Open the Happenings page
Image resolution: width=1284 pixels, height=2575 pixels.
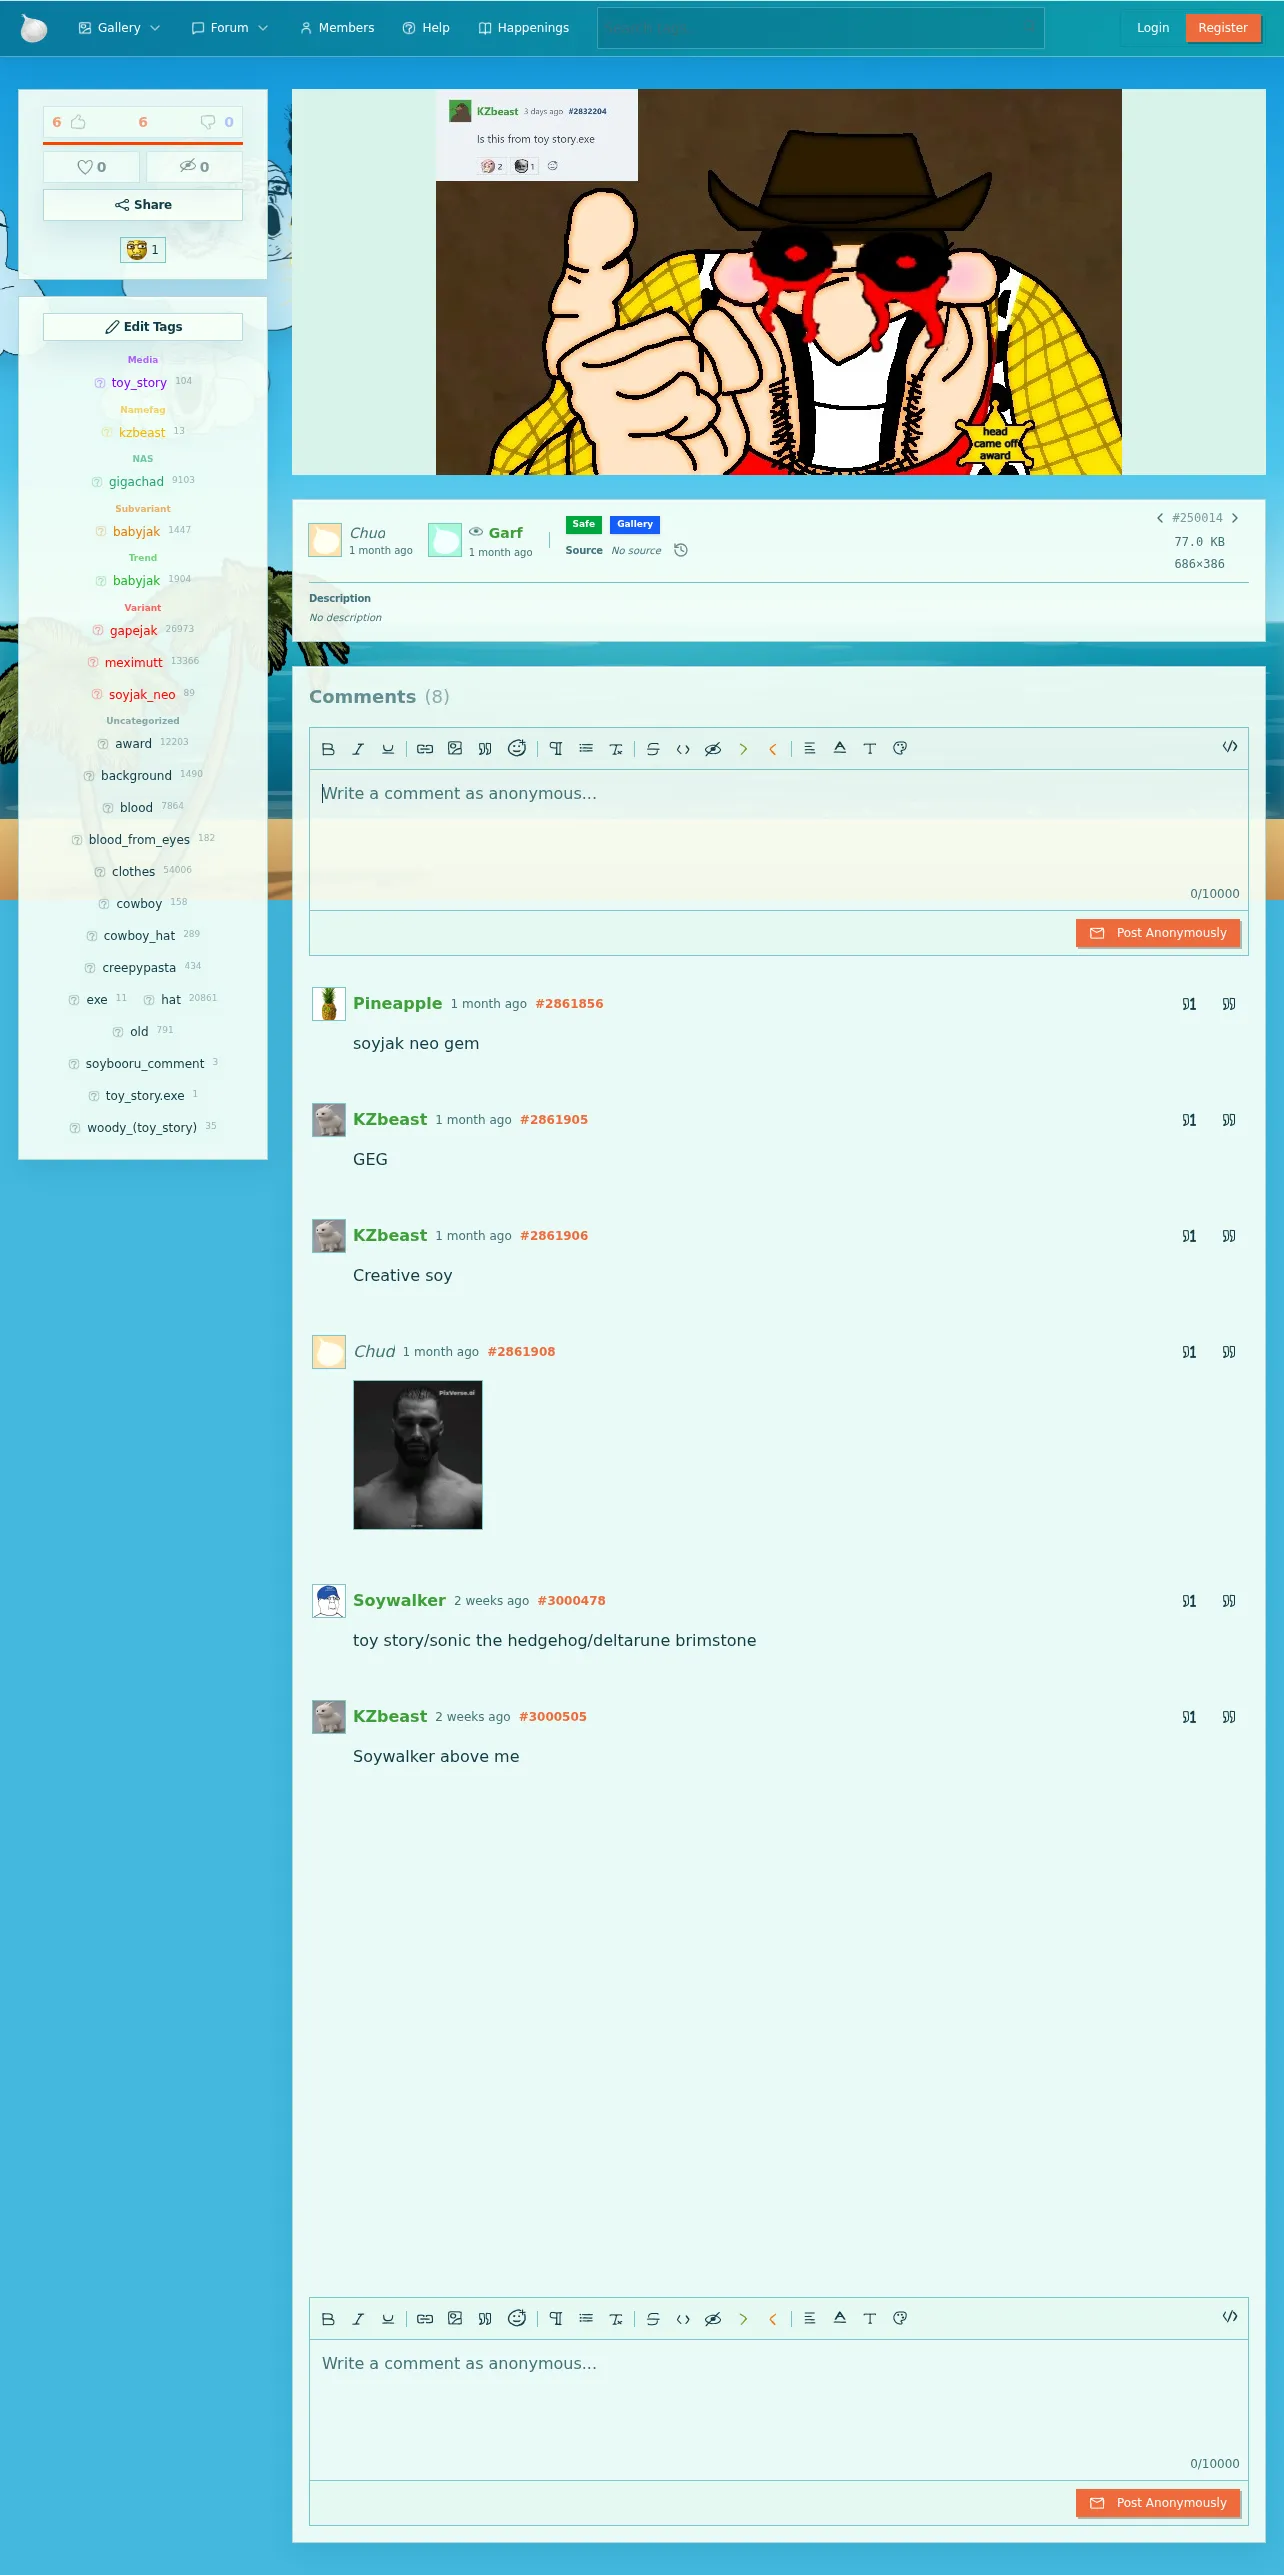click(524, 28)
